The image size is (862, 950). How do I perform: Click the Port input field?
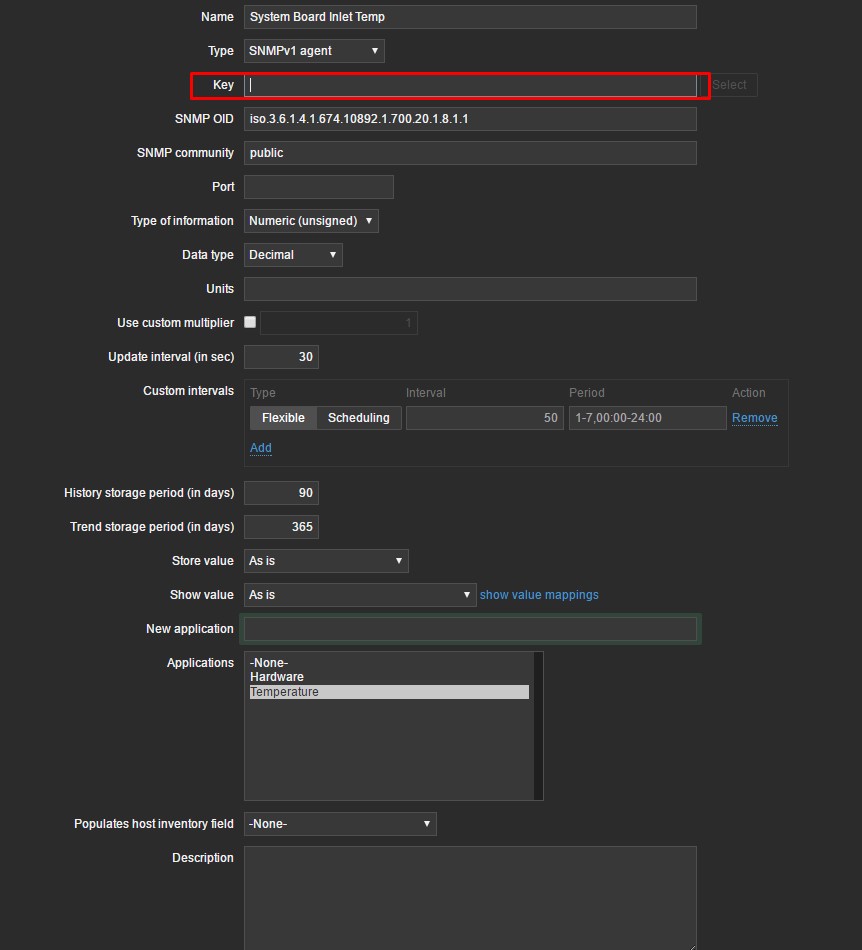(x=318, y=187)
